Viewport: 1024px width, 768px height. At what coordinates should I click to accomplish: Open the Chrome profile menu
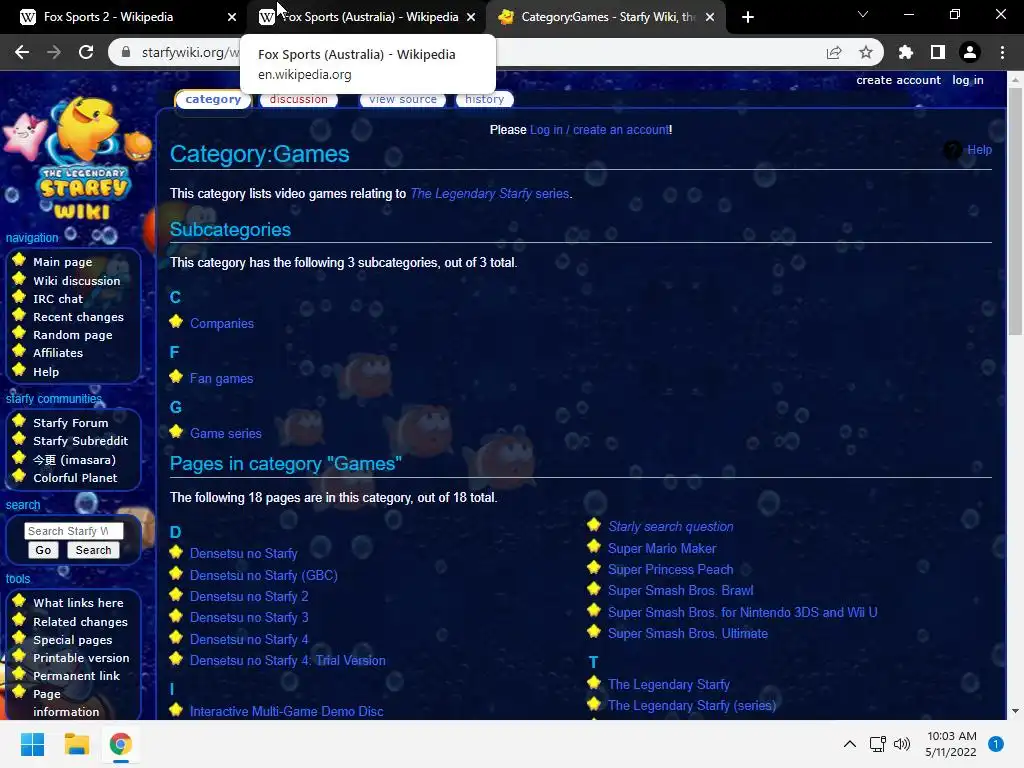(970, 52)
